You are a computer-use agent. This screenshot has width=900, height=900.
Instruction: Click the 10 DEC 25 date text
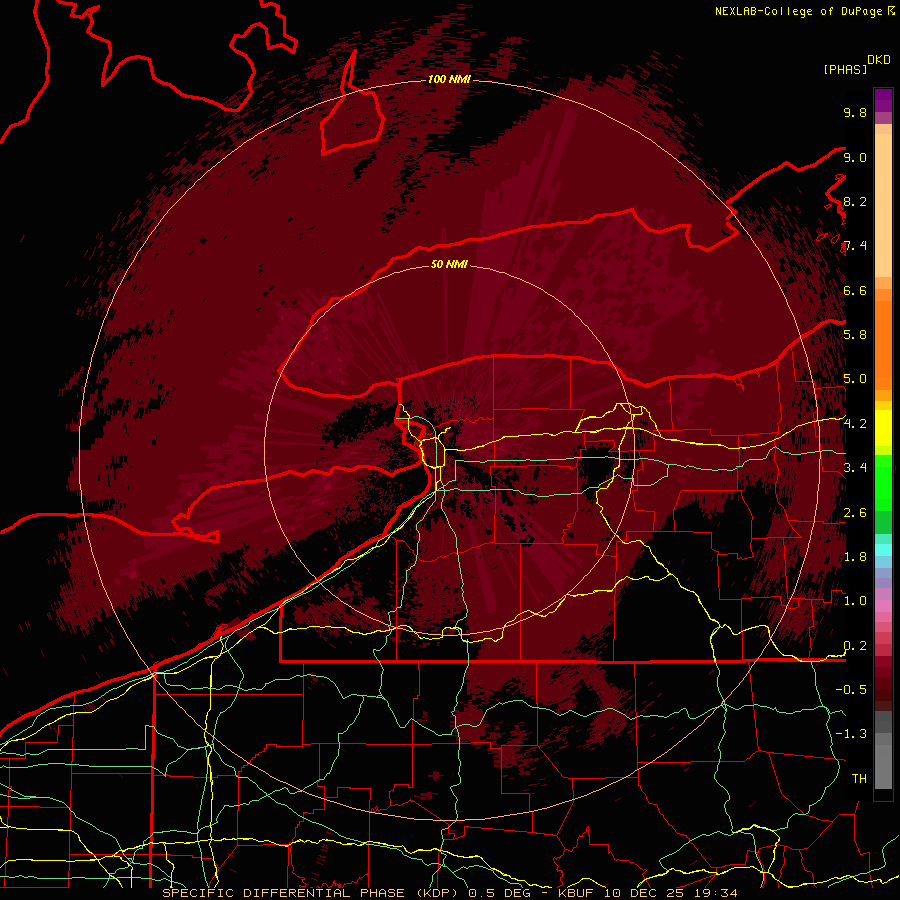pos(647,893)
